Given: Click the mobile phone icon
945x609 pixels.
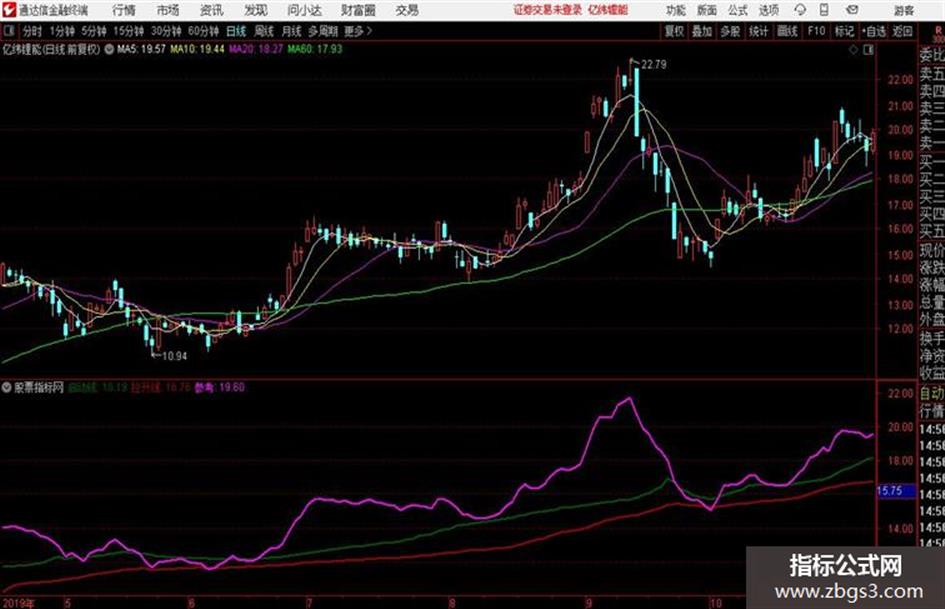Looking at the screenshot, I should pyautogui.click(x=824, y=10).
